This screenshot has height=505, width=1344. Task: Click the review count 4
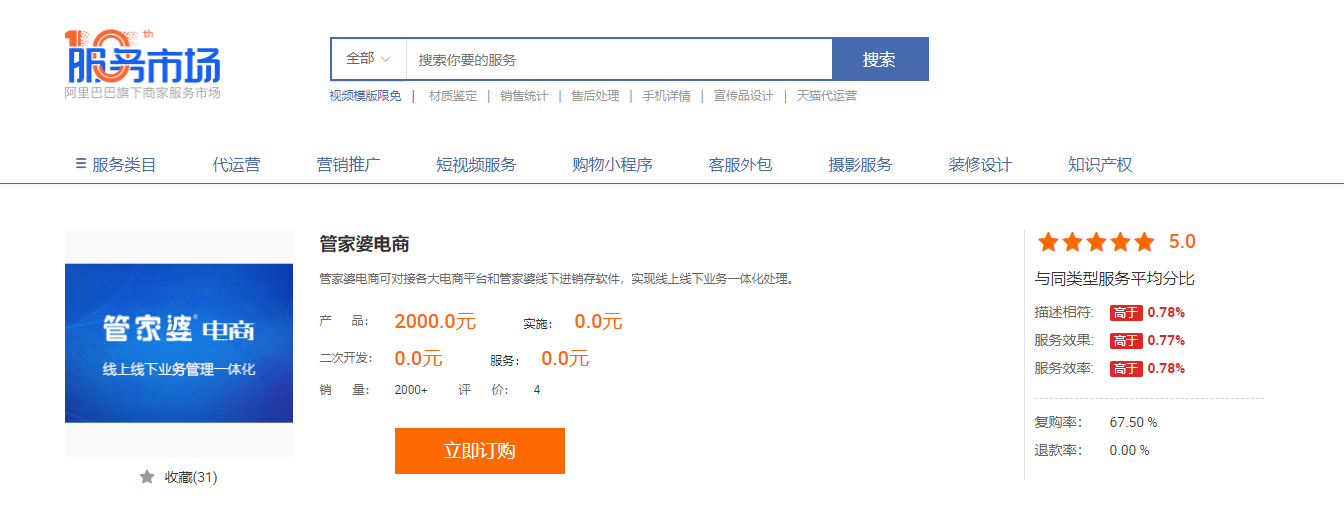coord(537,390)
